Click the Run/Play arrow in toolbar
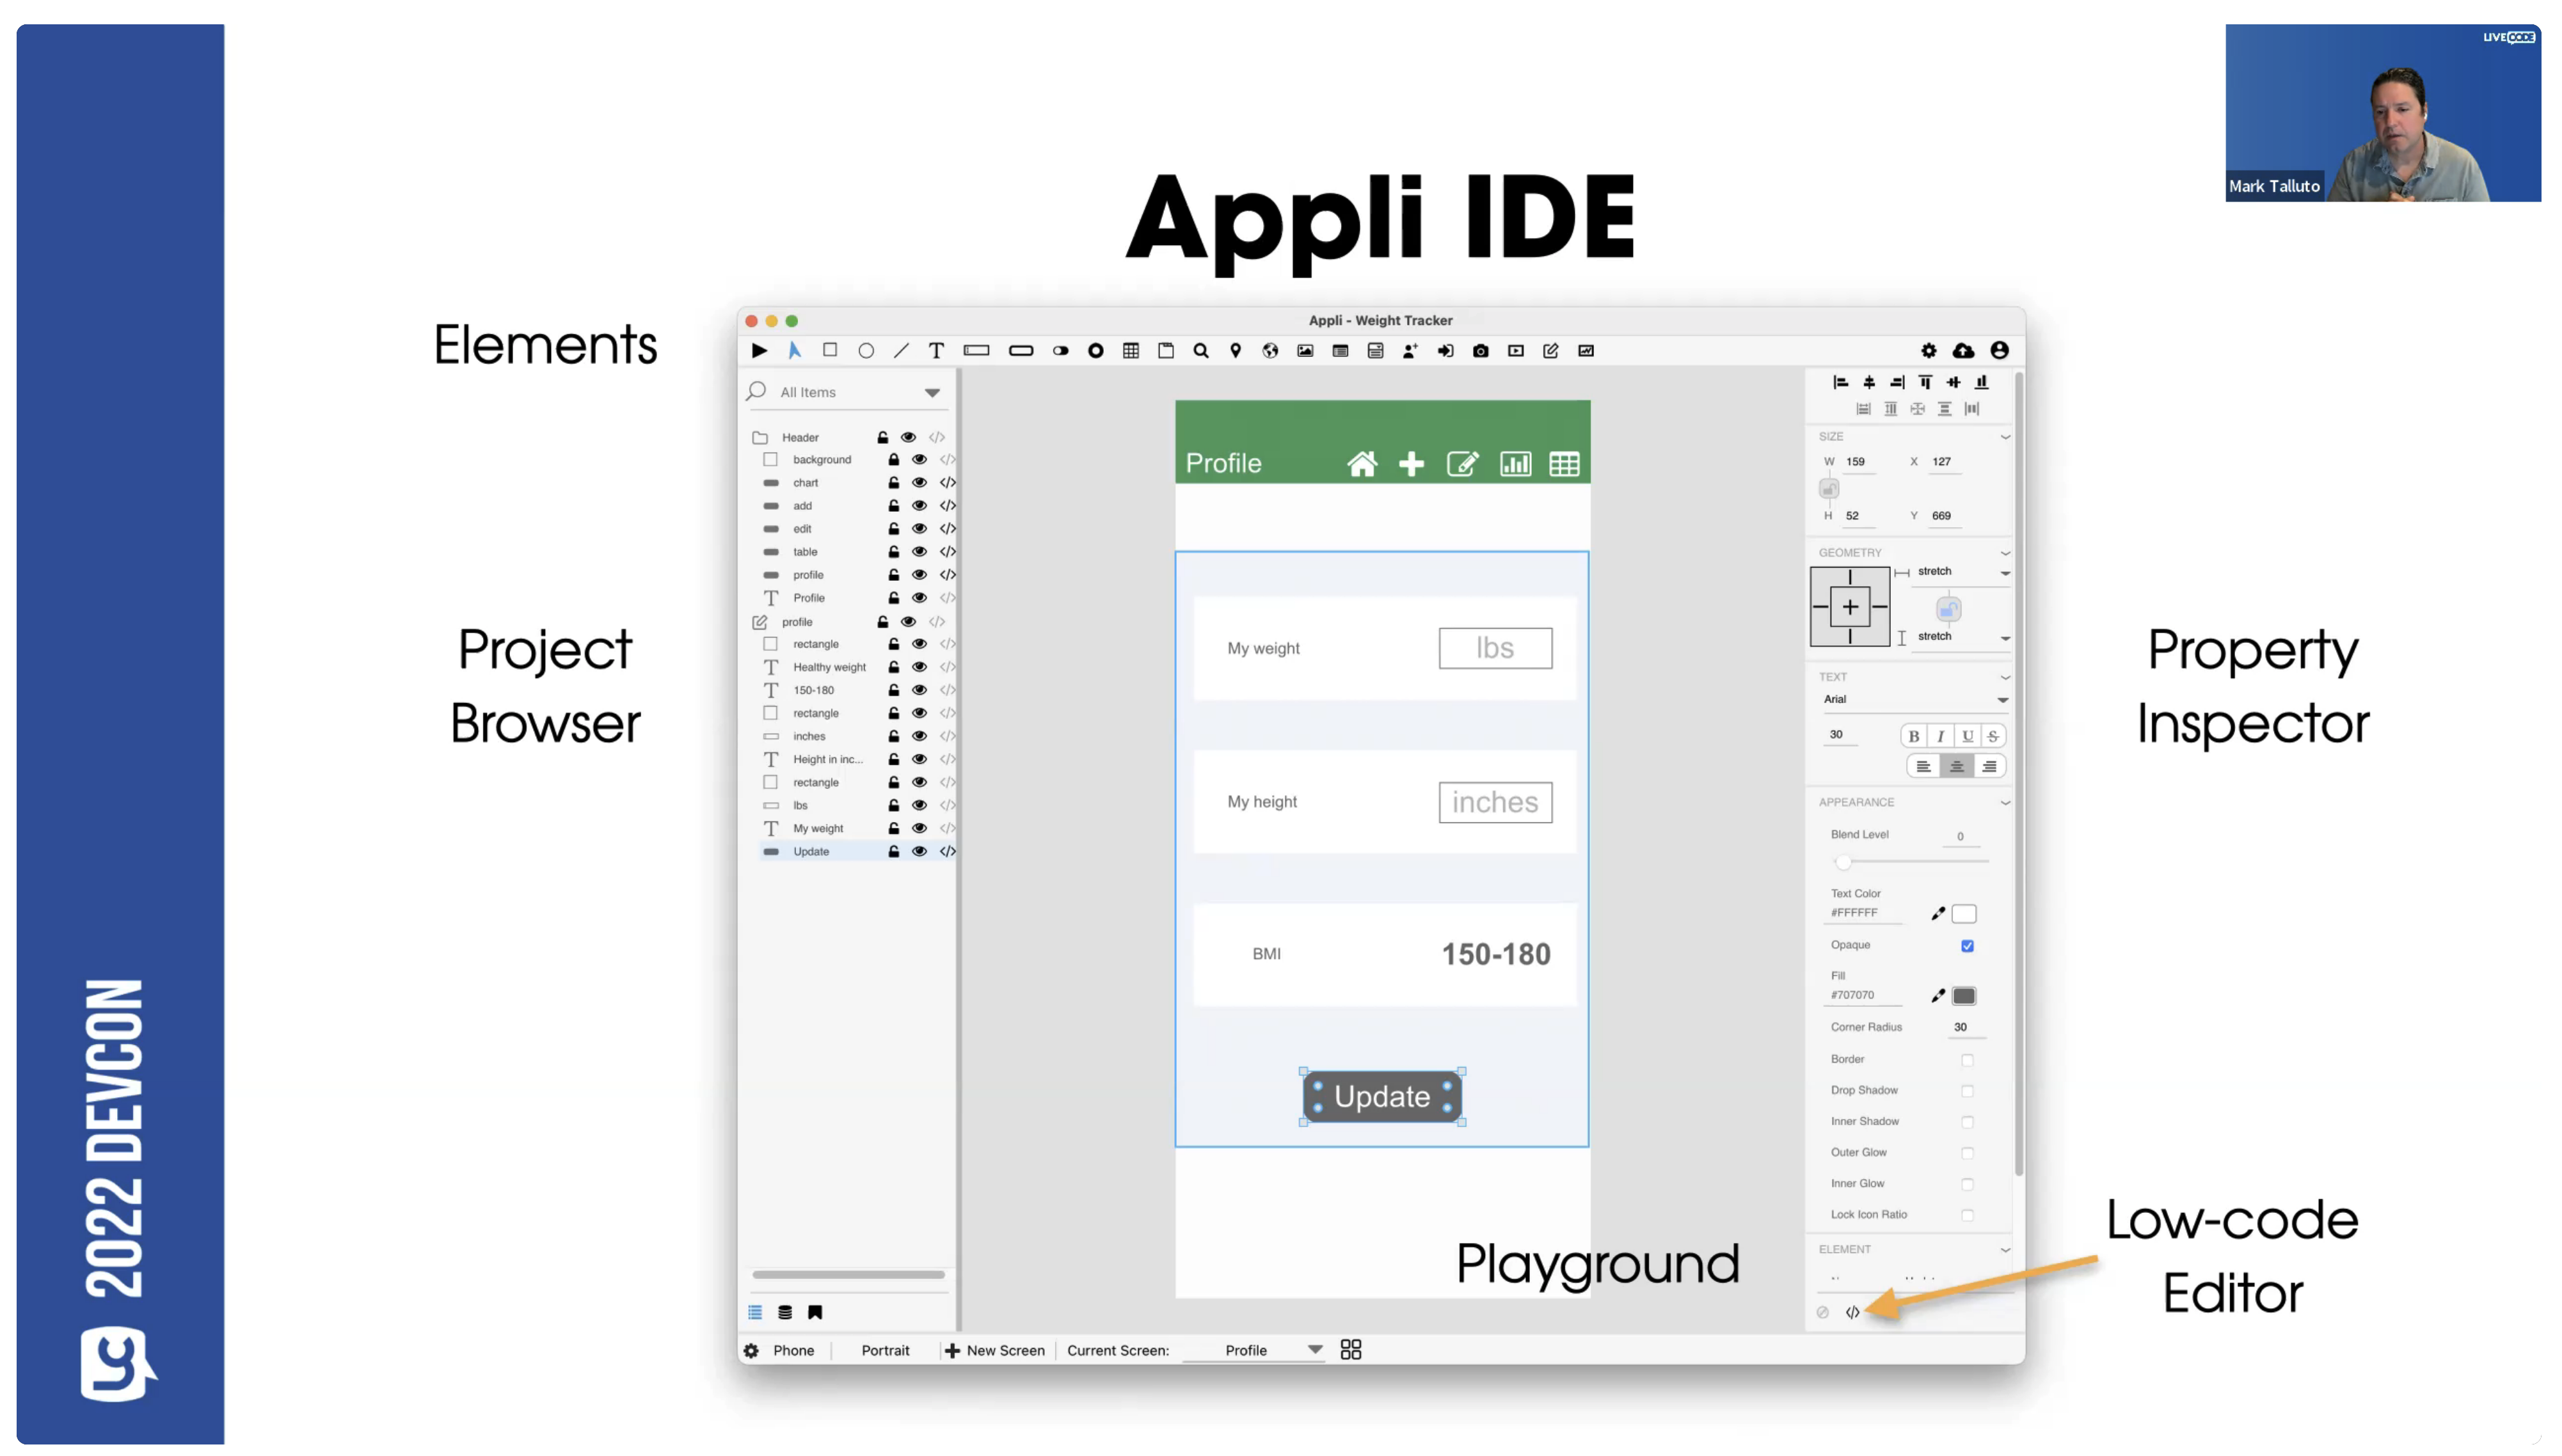2562x1456 pixels. 759,350
